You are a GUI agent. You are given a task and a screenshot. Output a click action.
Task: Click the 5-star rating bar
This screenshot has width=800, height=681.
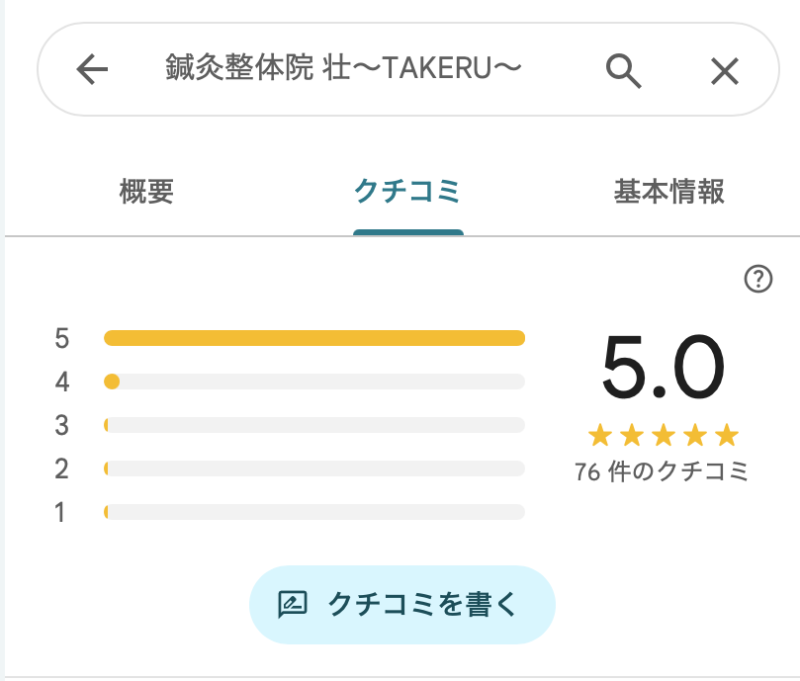pyautogui.click(x=314, y=338)
